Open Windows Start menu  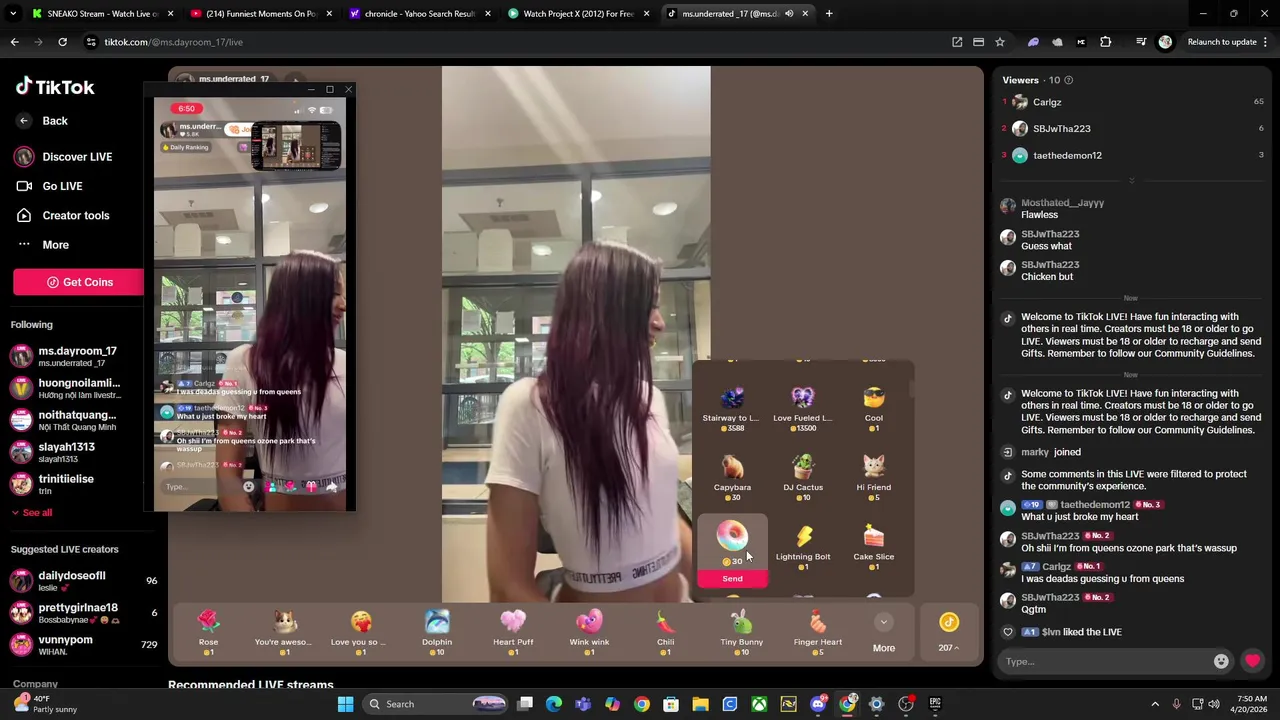click(x=345, y=704)
